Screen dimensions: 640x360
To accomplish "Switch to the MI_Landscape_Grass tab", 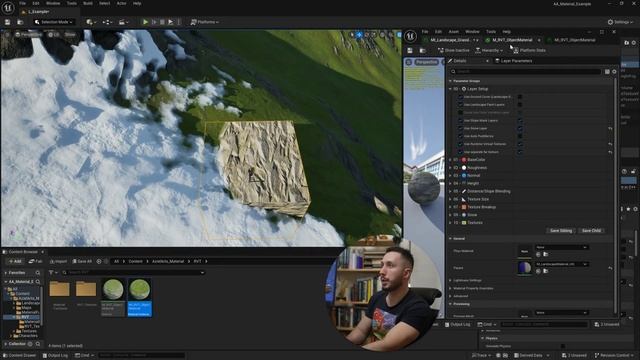I will (450, 40).
